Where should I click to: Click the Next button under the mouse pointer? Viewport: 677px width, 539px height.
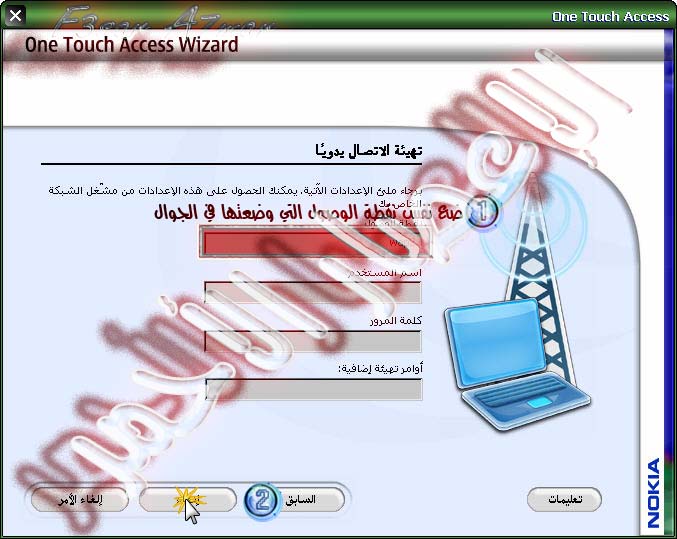click(x=188, y=500)
